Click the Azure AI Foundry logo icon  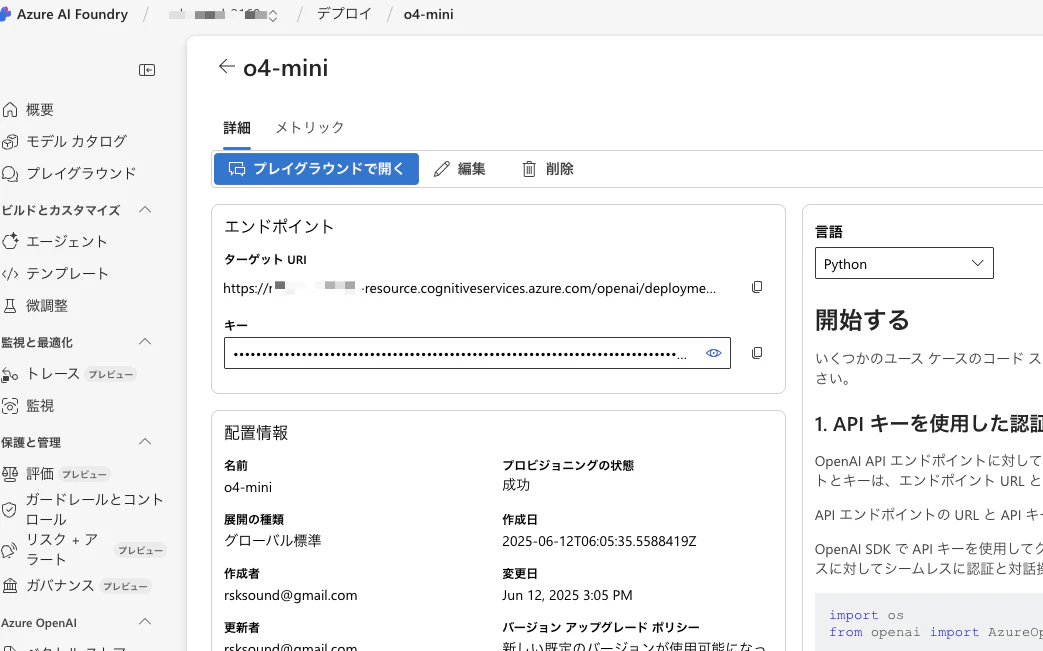pyautogui.click(x=5, y=15)
